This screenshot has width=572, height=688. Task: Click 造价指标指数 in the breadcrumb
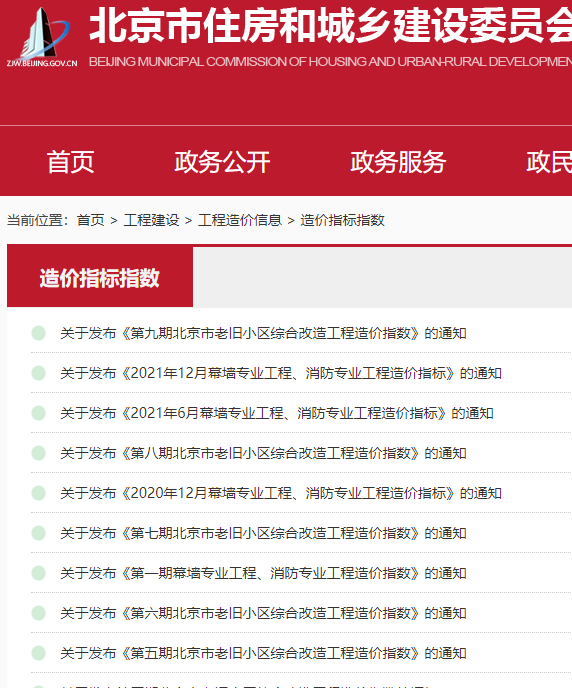(x=343, y=220)
